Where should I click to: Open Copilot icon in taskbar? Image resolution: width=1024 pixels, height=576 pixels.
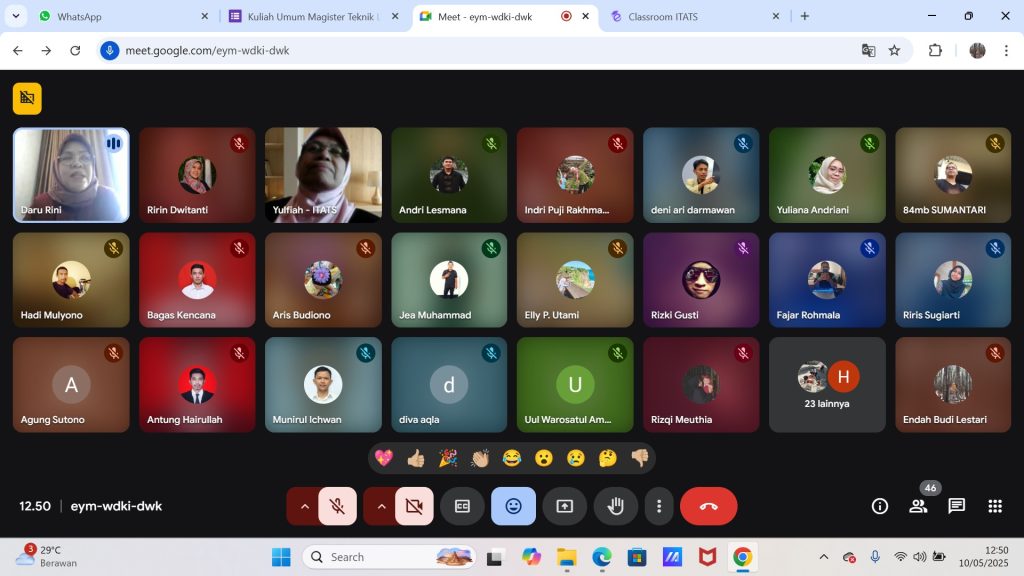point(532,557)
